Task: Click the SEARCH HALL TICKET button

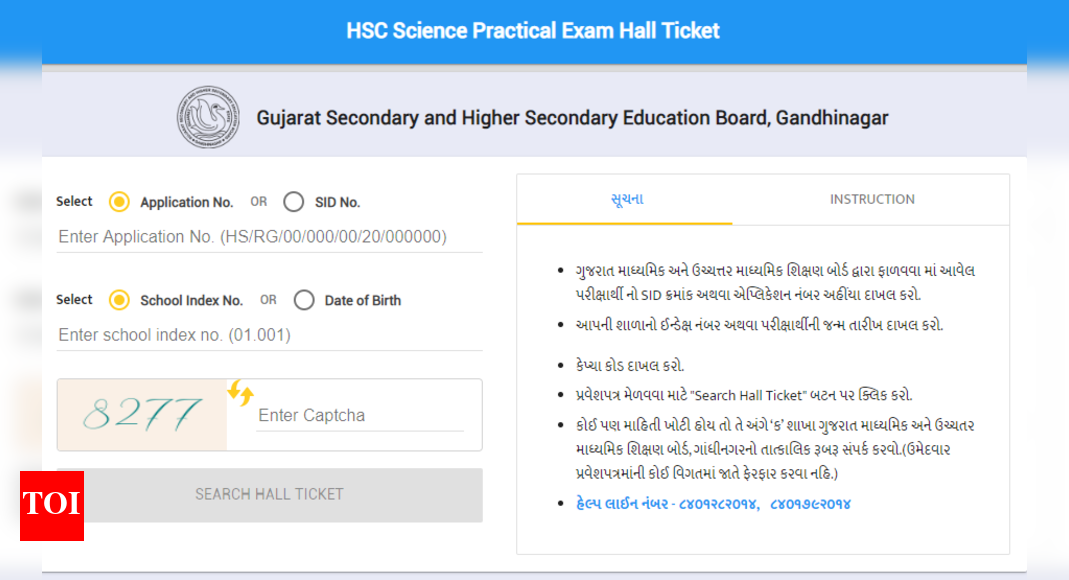Action: [268, 494]
